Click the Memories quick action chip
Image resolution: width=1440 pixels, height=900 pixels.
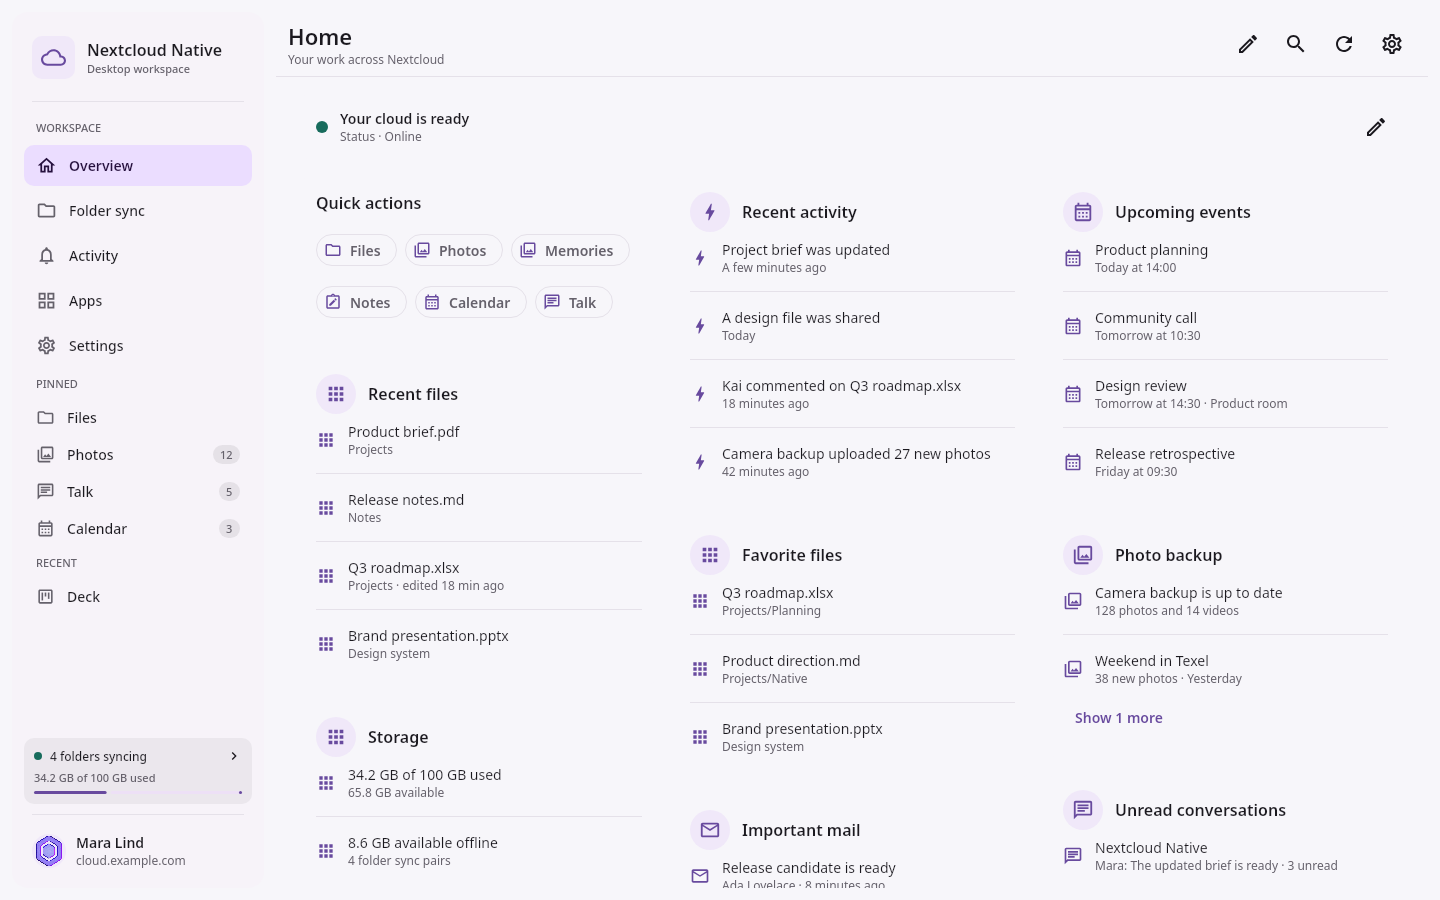click(x=570, y=250)
